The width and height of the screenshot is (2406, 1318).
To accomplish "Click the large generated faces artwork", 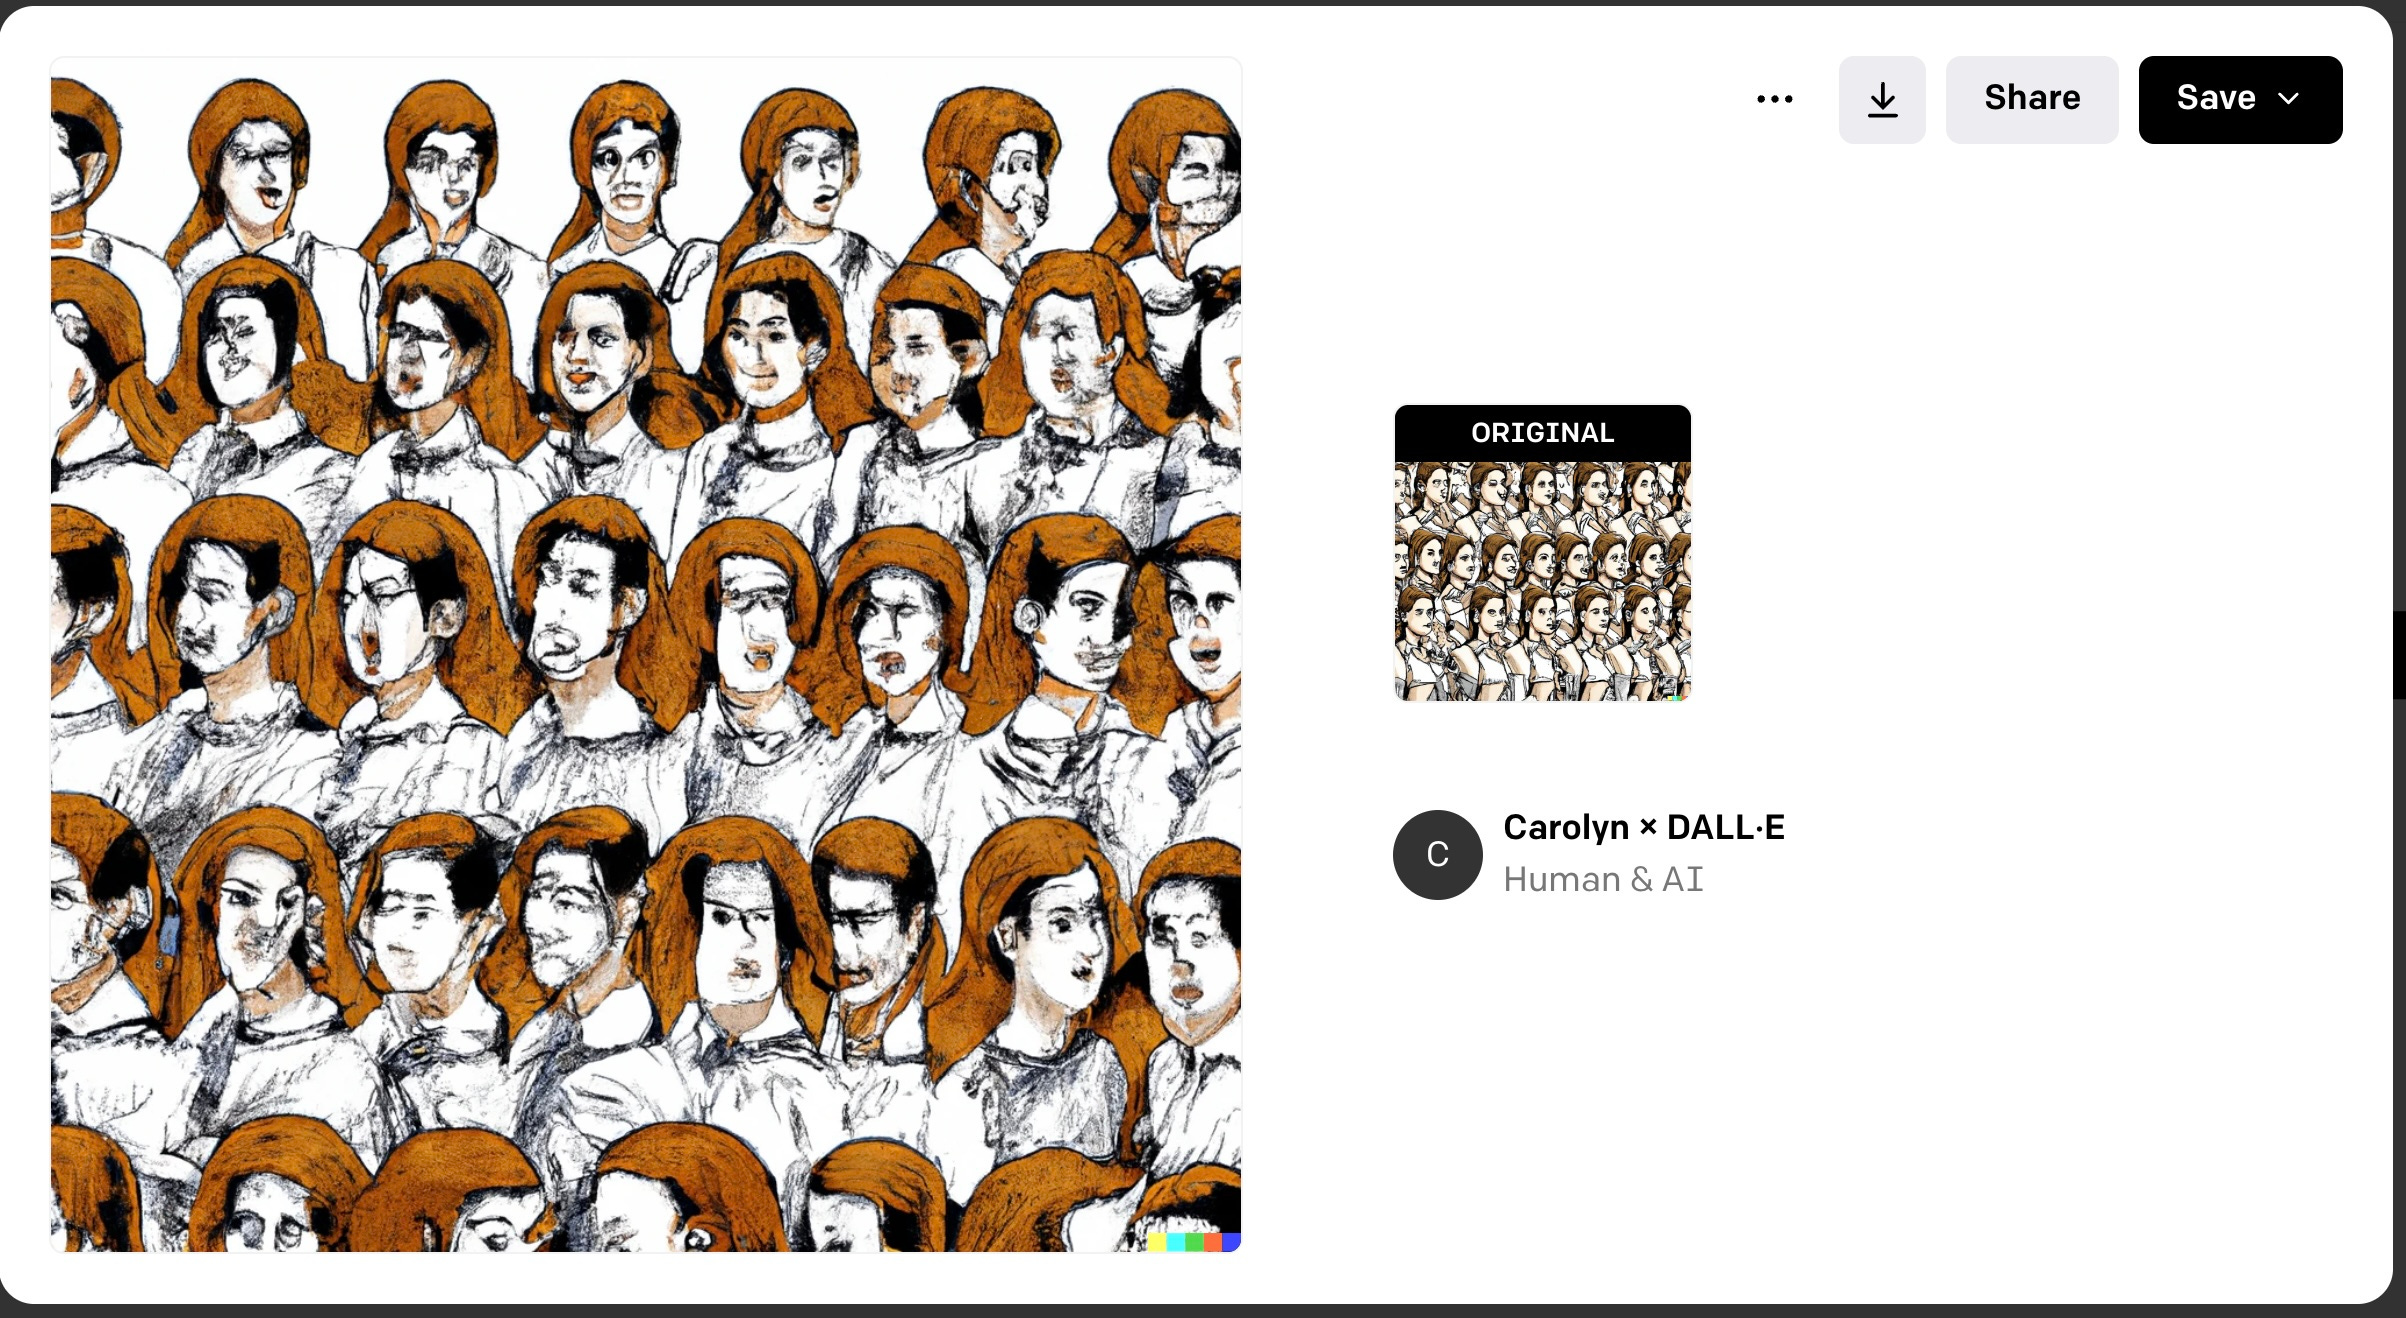I will pyautogui.click(x=646, y=654).
